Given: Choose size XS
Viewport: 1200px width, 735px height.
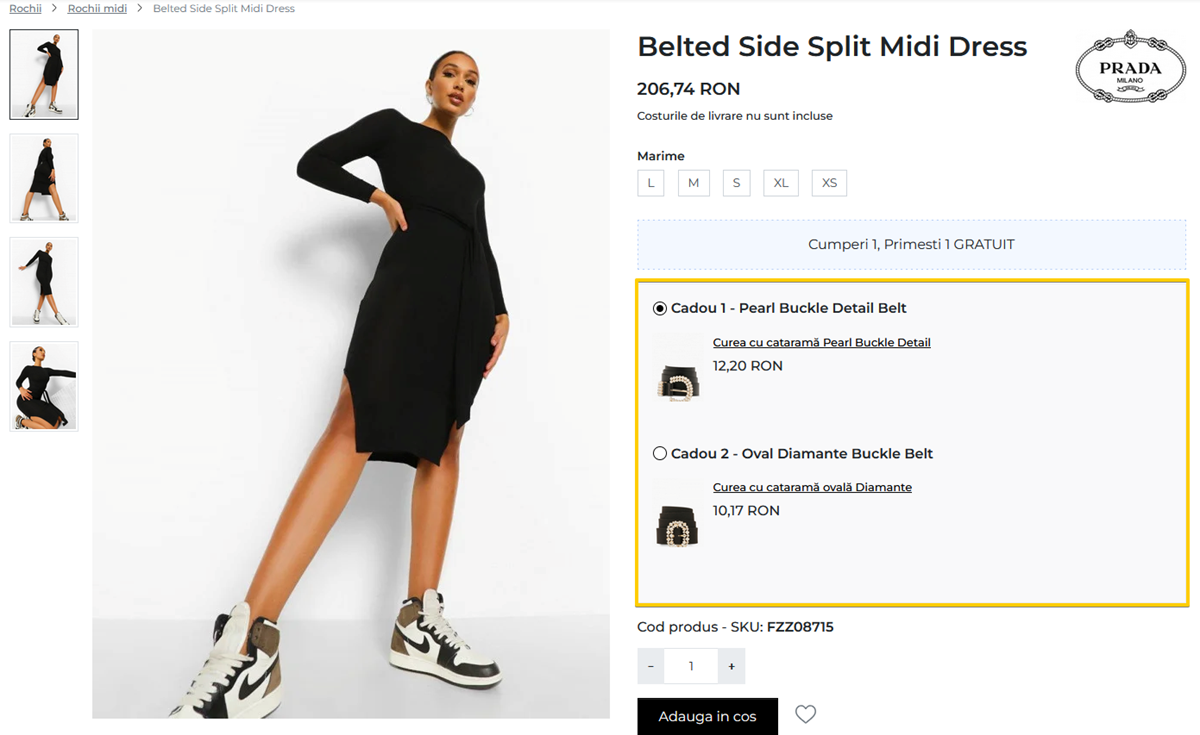Looking at the screenshot, I should (x=829, y=183).
